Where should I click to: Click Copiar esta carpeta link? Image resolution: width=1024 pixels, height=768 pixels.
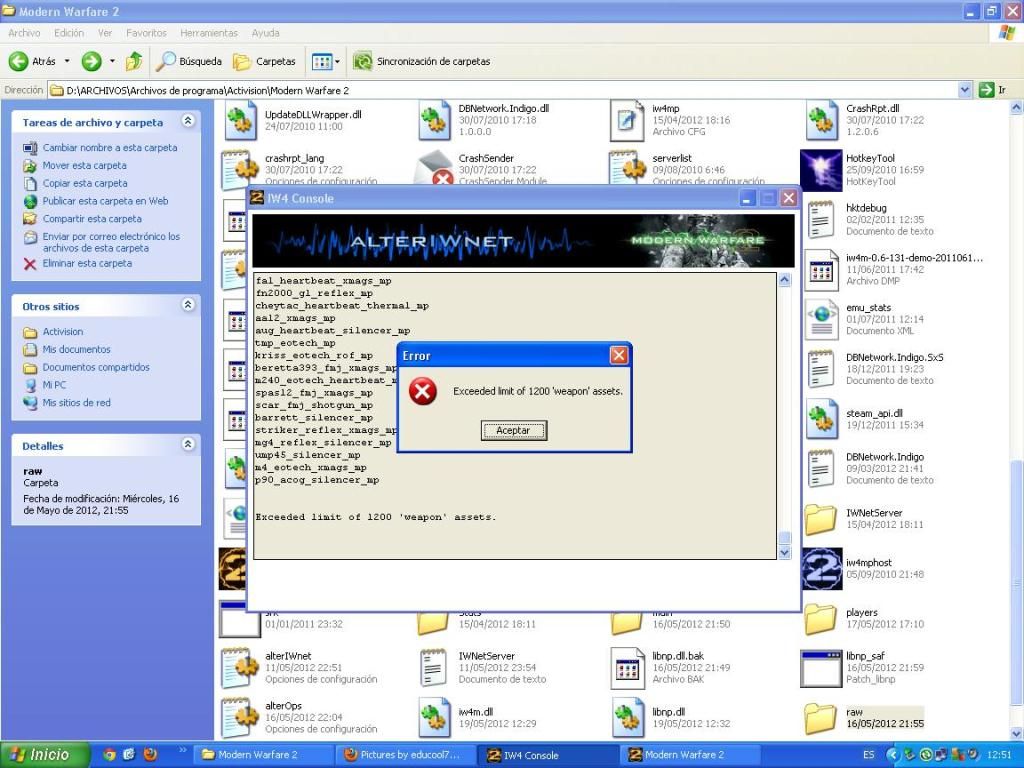click(x=85, y=183)
